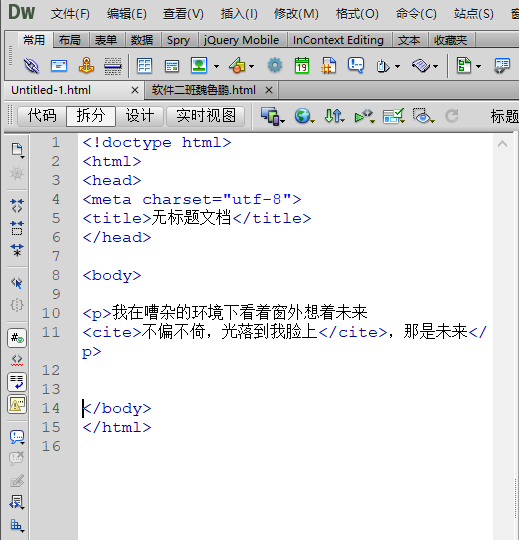Select the parent tag
Screen dimensions: 519x540
pos(17,283)
